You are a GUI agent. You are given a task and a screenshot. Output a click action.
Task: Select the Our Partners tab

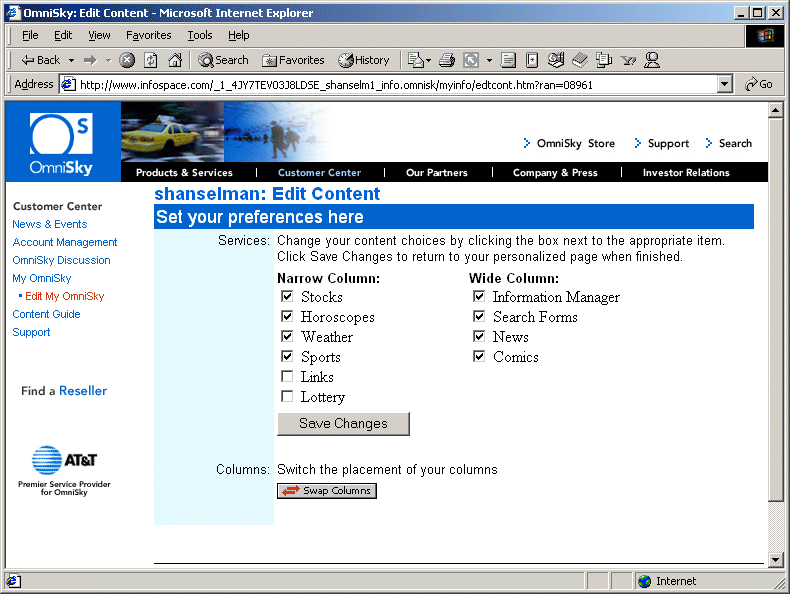tap(437, 173)
